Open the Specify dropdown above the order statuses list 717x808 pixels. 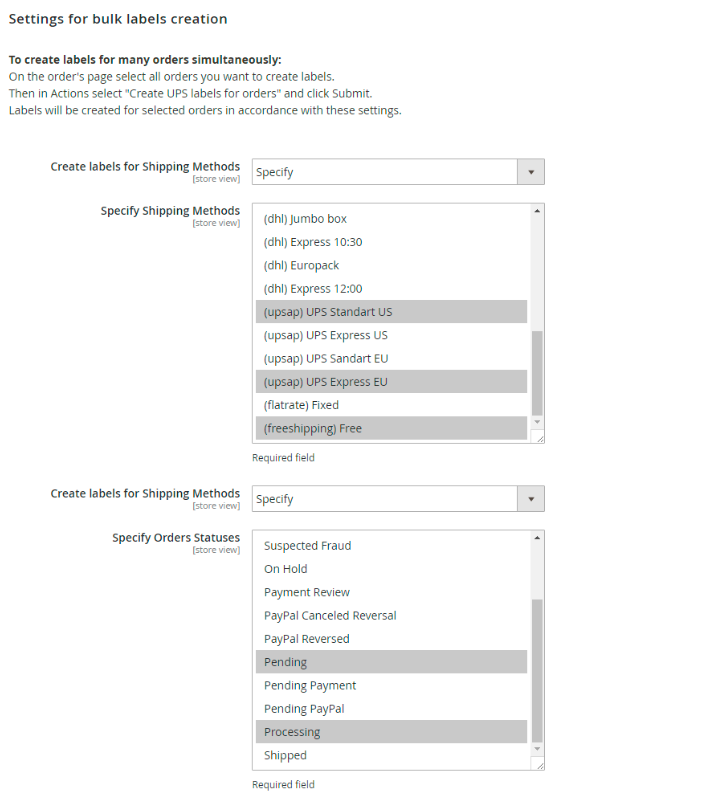click(x=398, y=499)
